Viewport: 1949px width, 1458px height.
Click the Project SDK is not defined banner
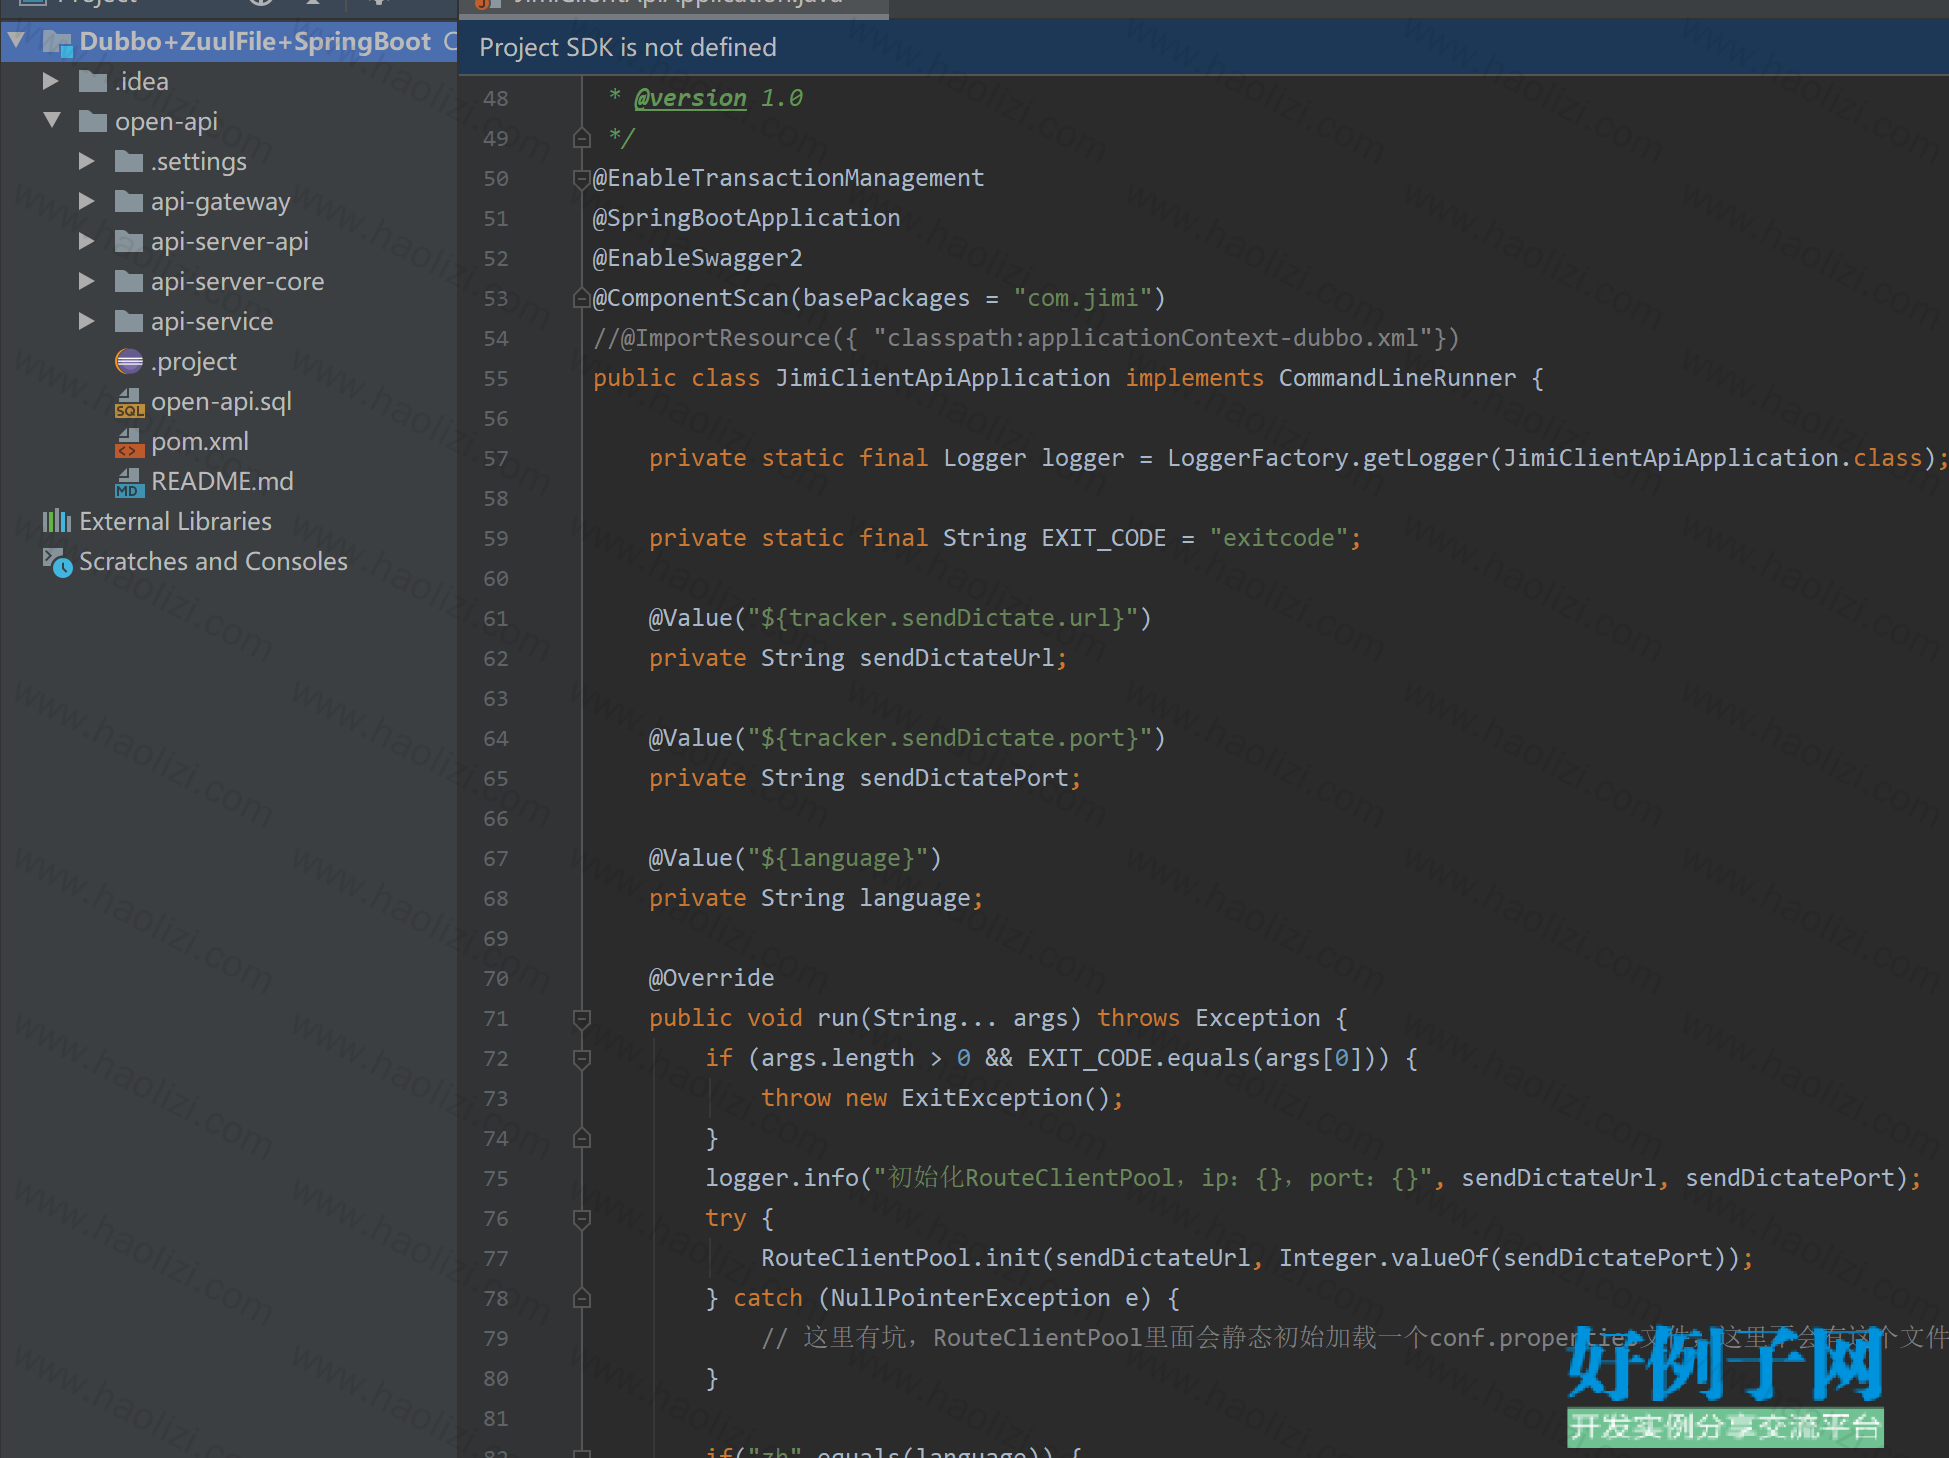1203,47
